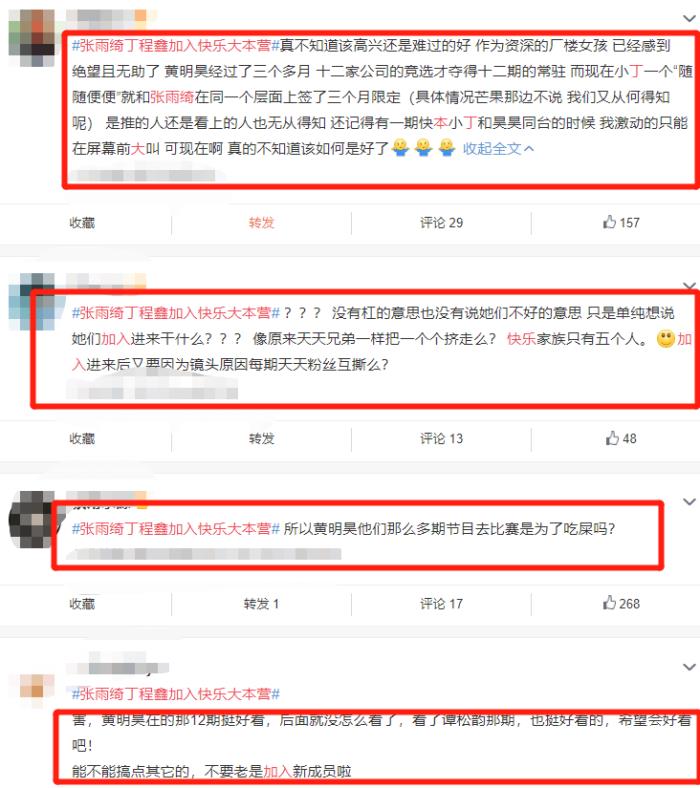Open the first post's options chevron

[689, 19]
